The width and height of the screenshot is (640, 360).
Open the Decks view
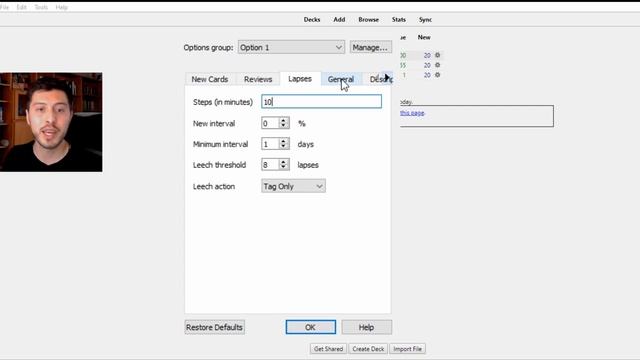point(312,20)
